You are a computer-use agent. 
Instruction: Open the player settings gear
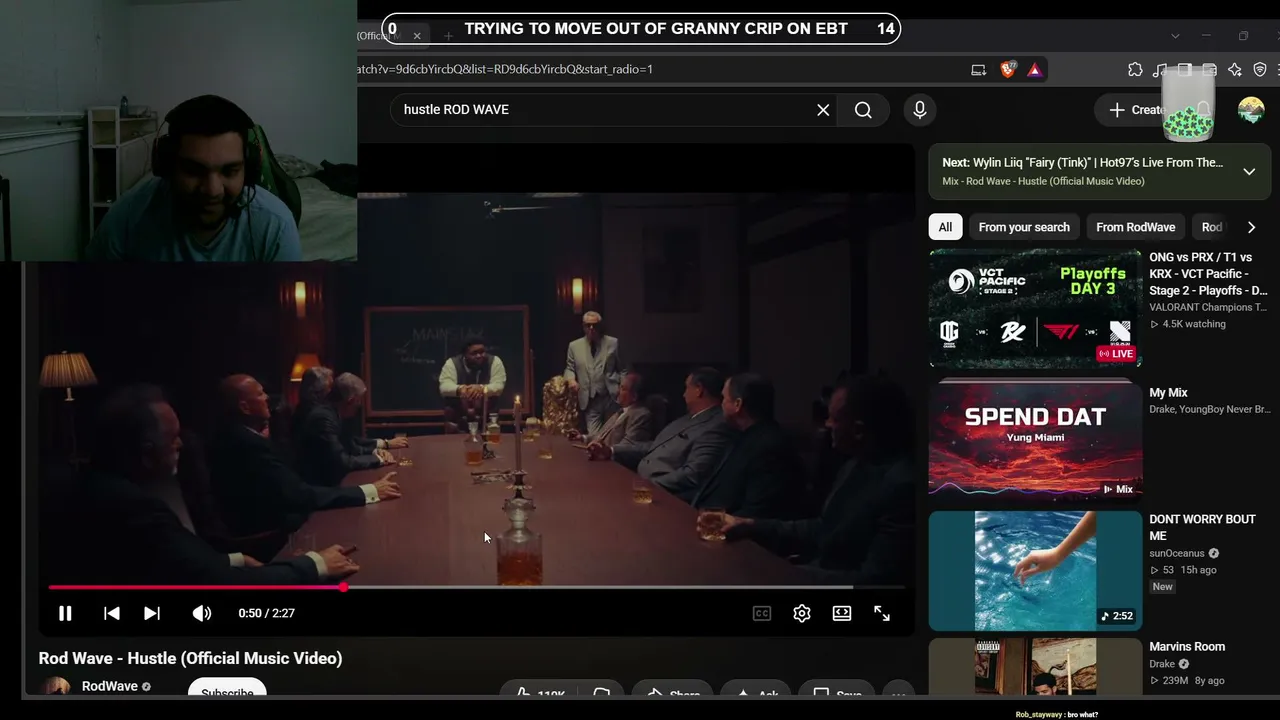[x=802, y=613]
